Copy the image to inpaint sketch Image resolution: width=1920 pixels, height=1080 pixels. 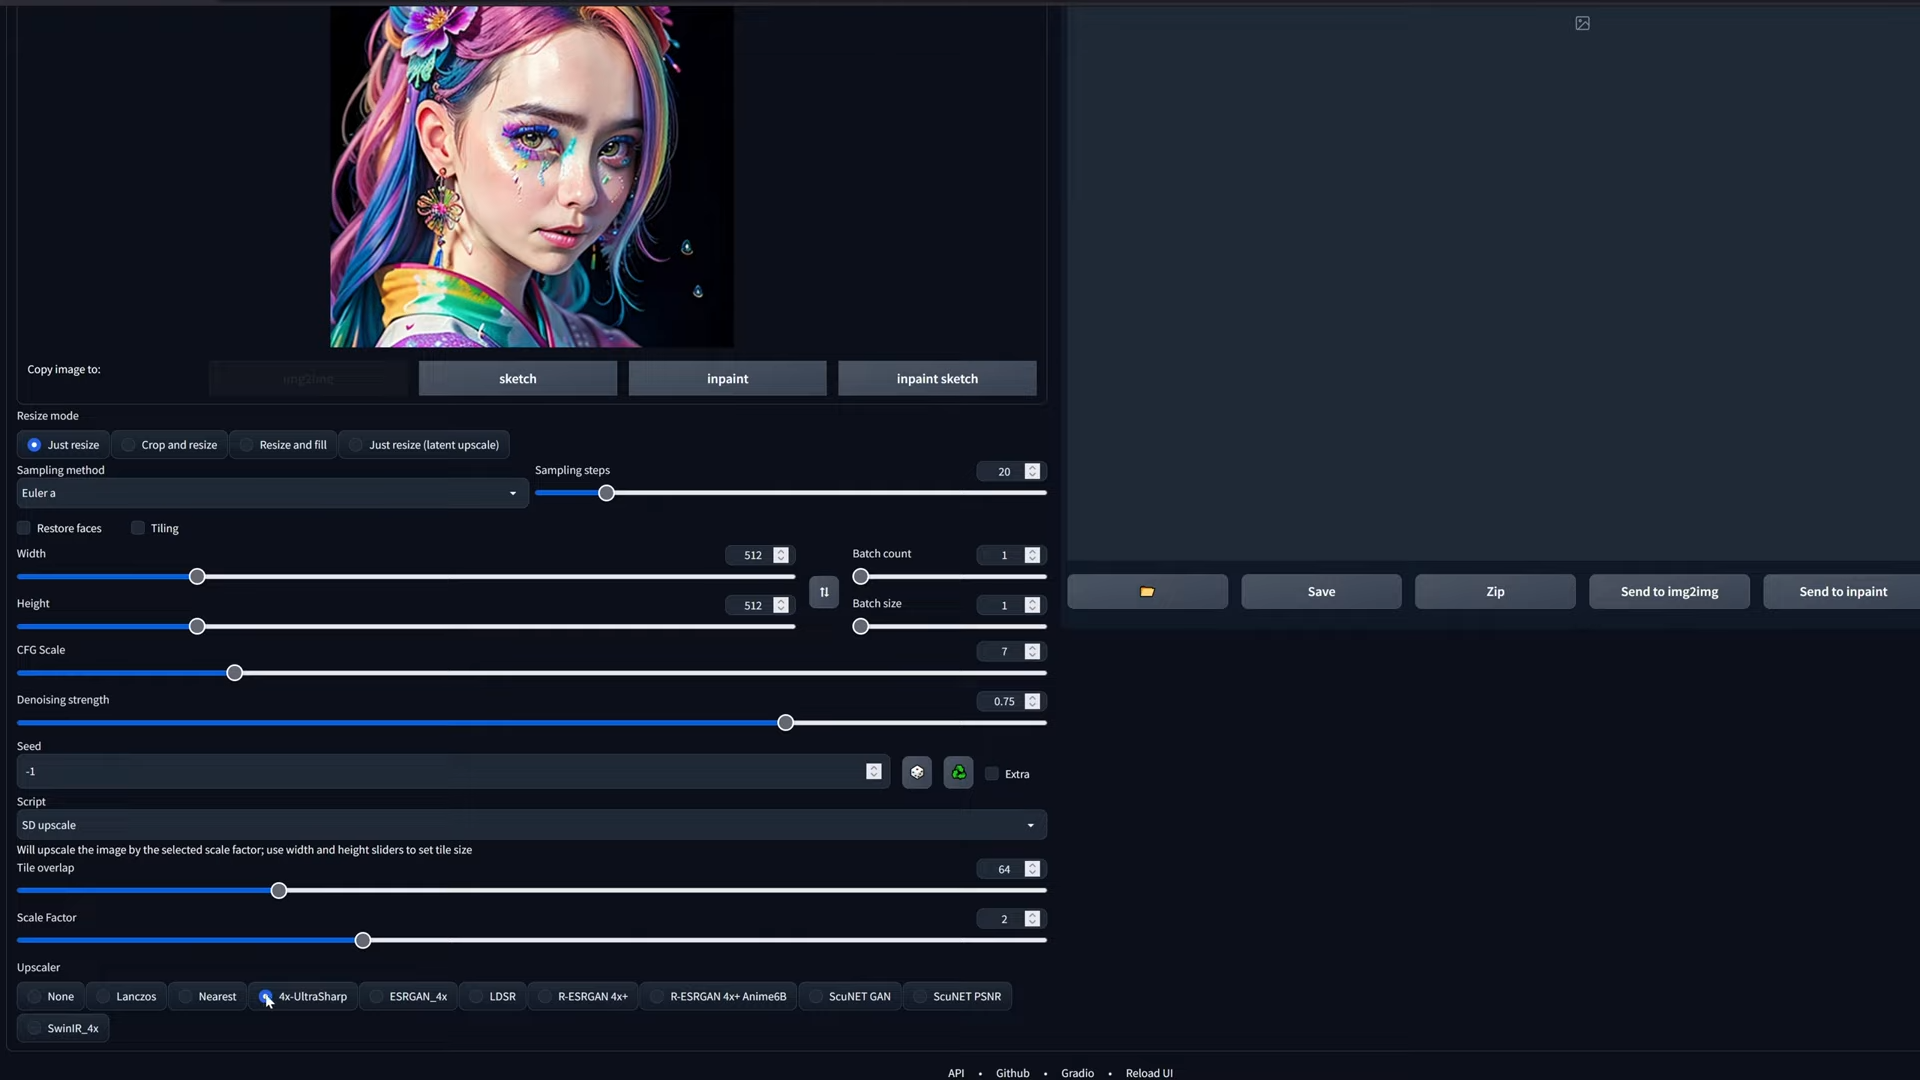tap(936, 378)
